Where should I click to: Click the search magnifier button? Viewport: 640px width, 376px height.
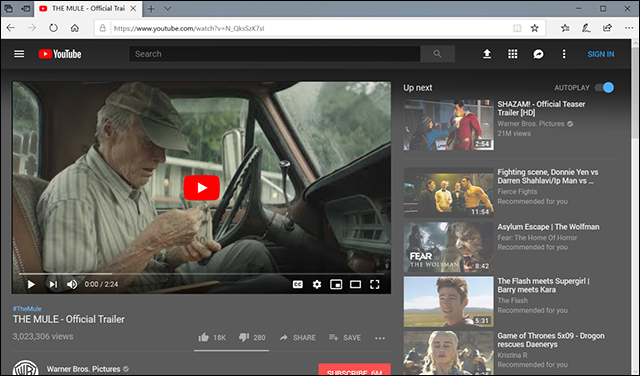coord(438,54)
